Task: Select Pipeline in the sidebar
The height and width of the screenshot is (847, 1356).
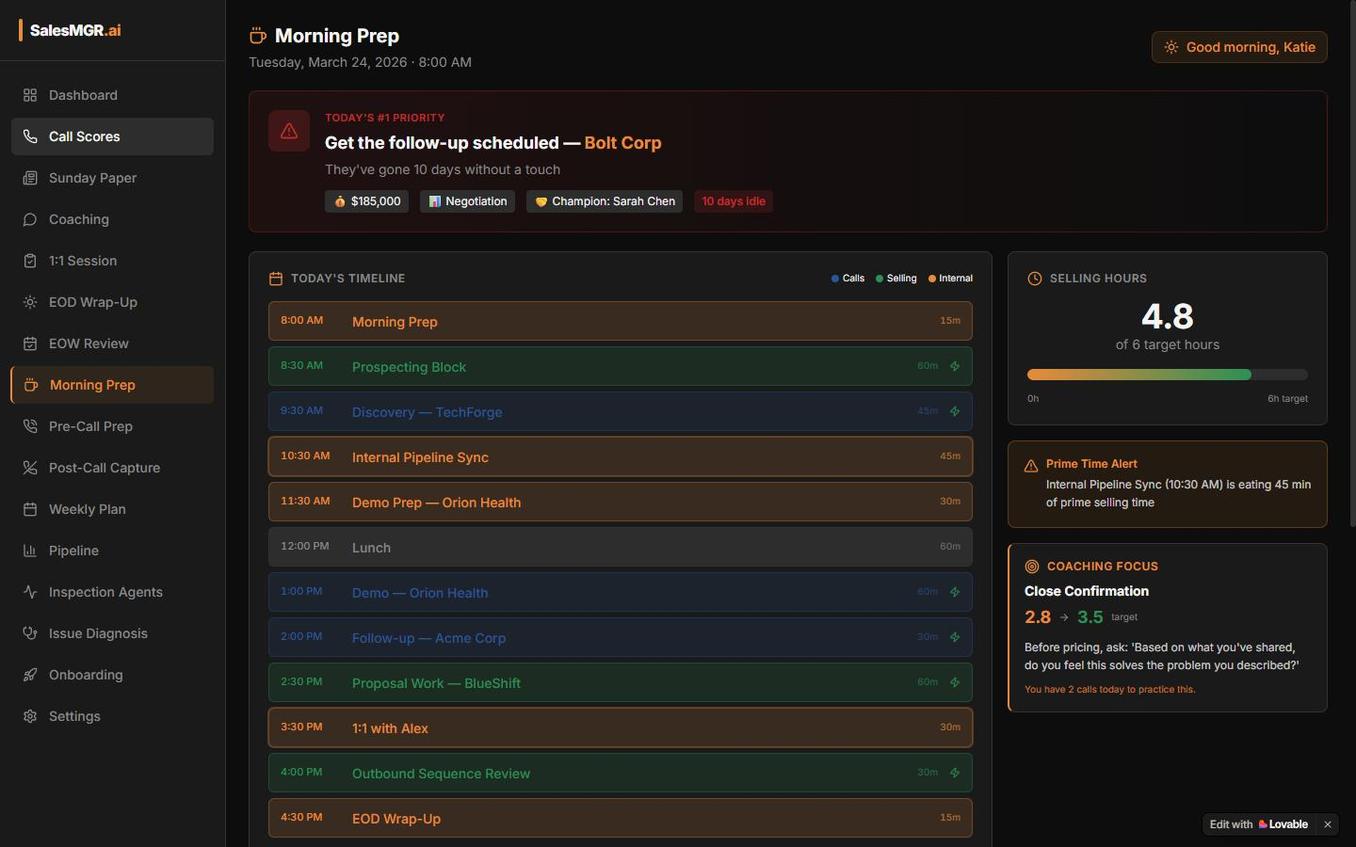Action: pyautogui.click(x=112, y=551)
